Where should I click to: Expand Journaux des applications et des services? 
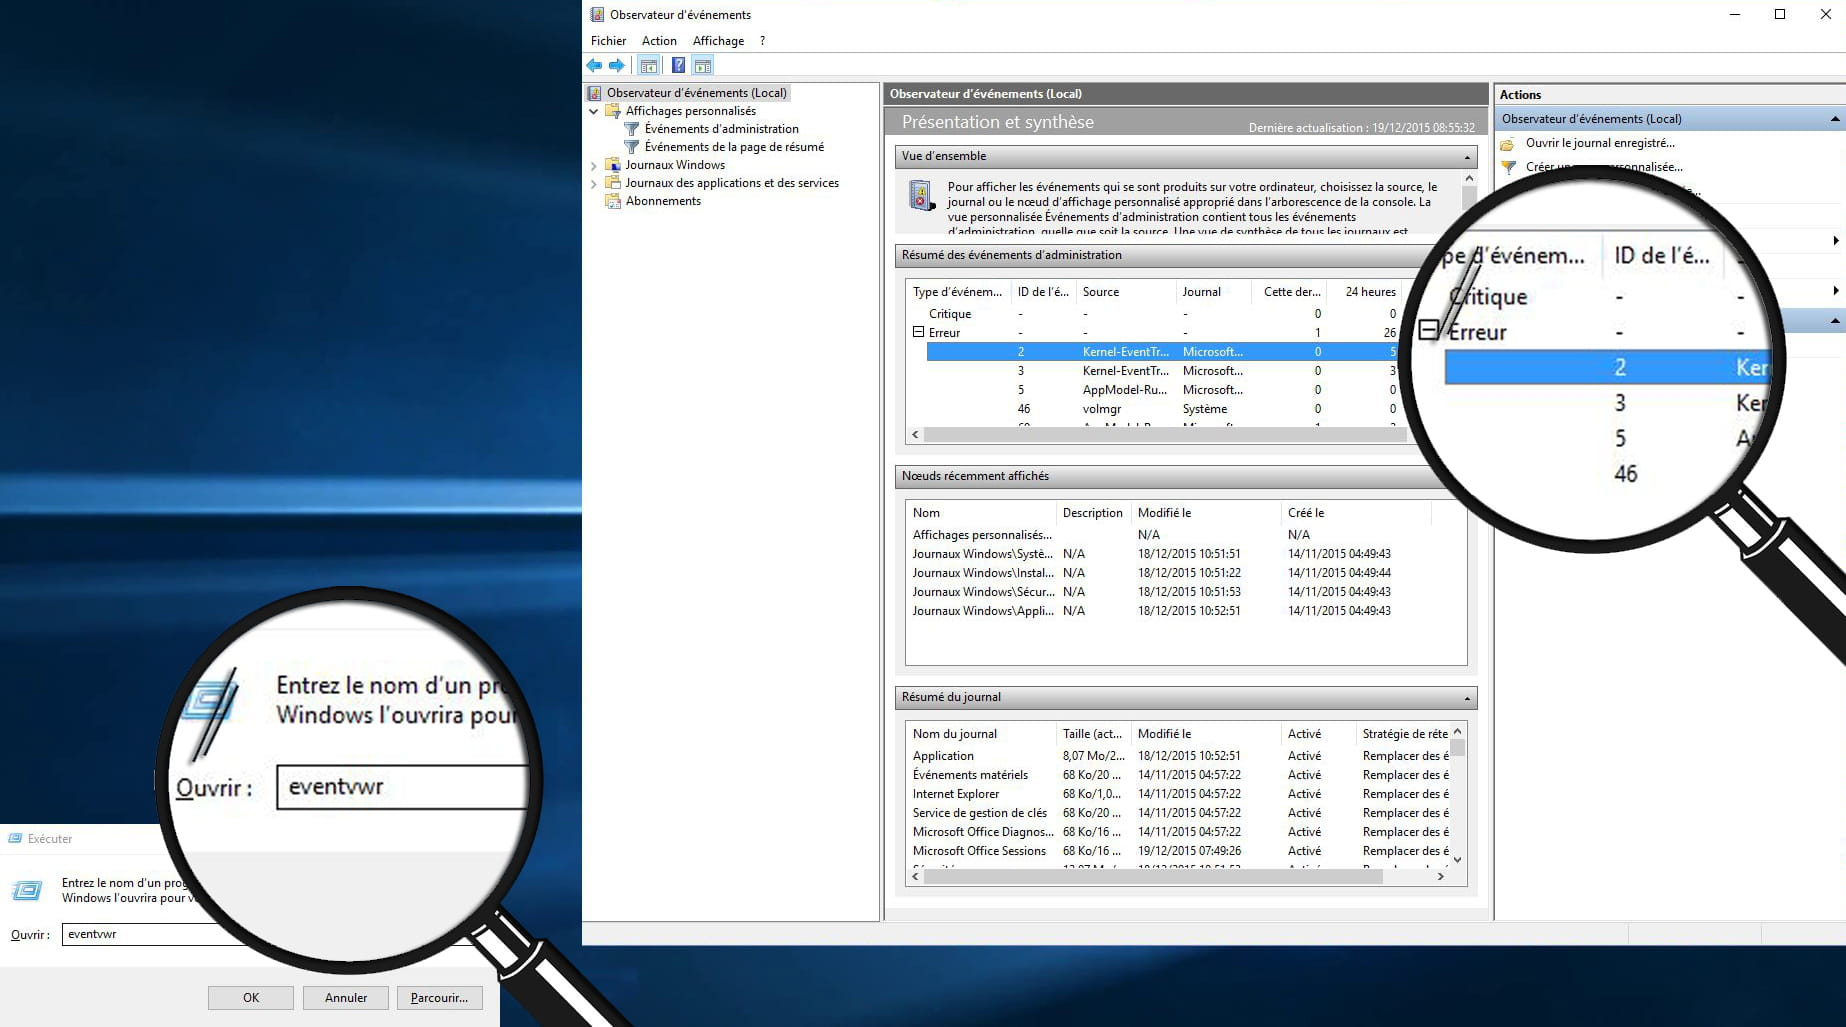pos(594,183)
